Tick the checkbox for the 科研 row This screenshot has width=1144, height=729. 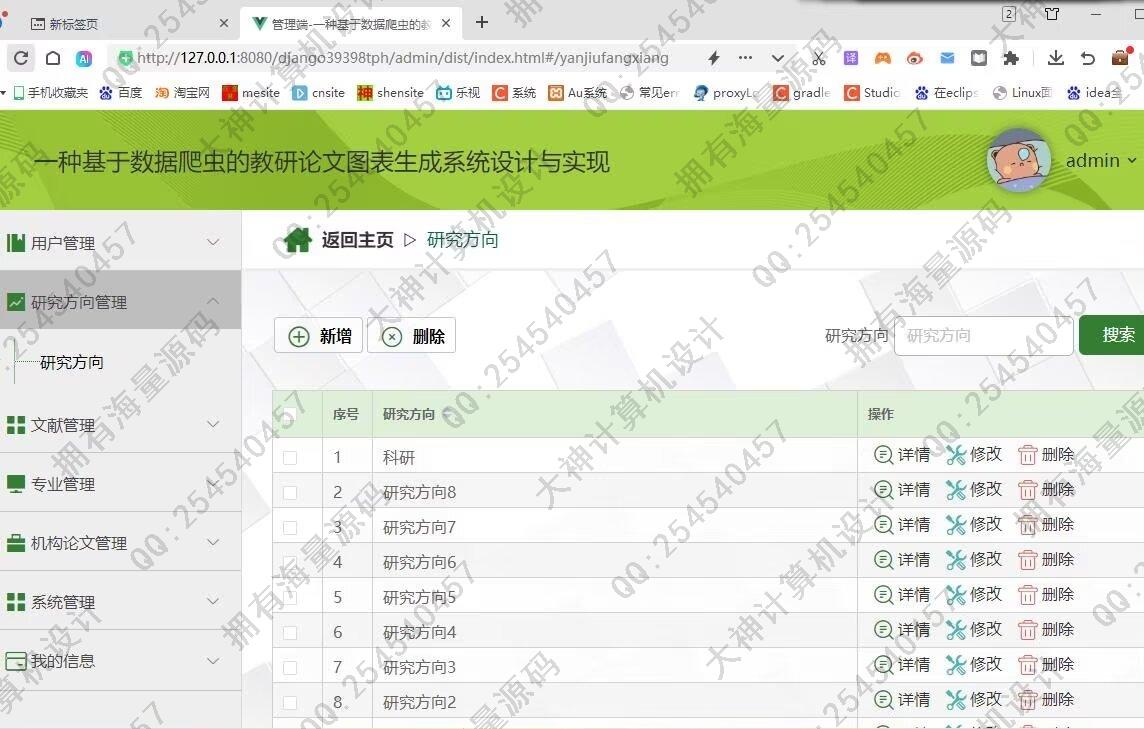290,458
